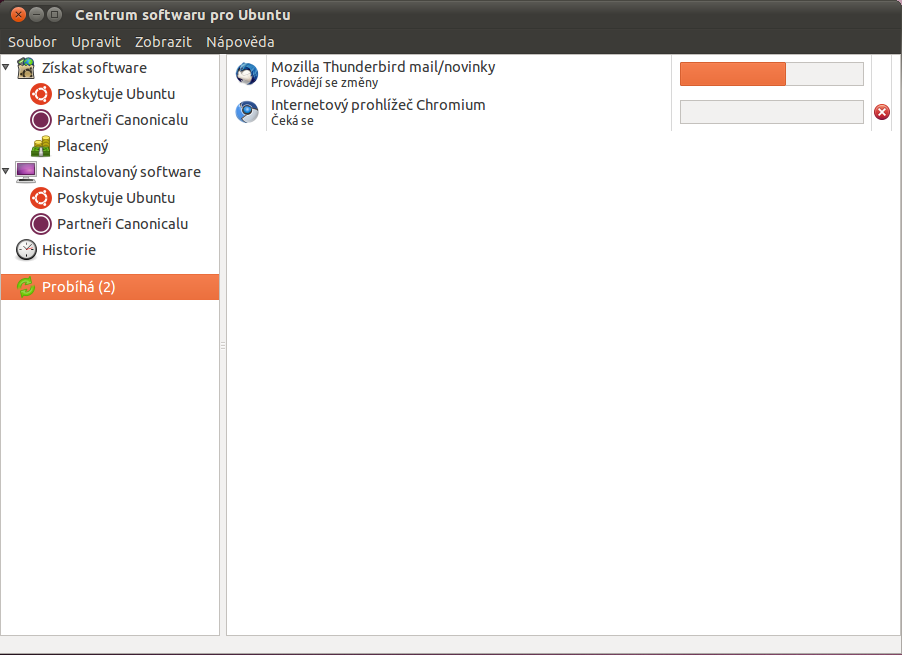Close the Centrum softwaru window
Screen dimensions: 902x655
pos(18,14)
